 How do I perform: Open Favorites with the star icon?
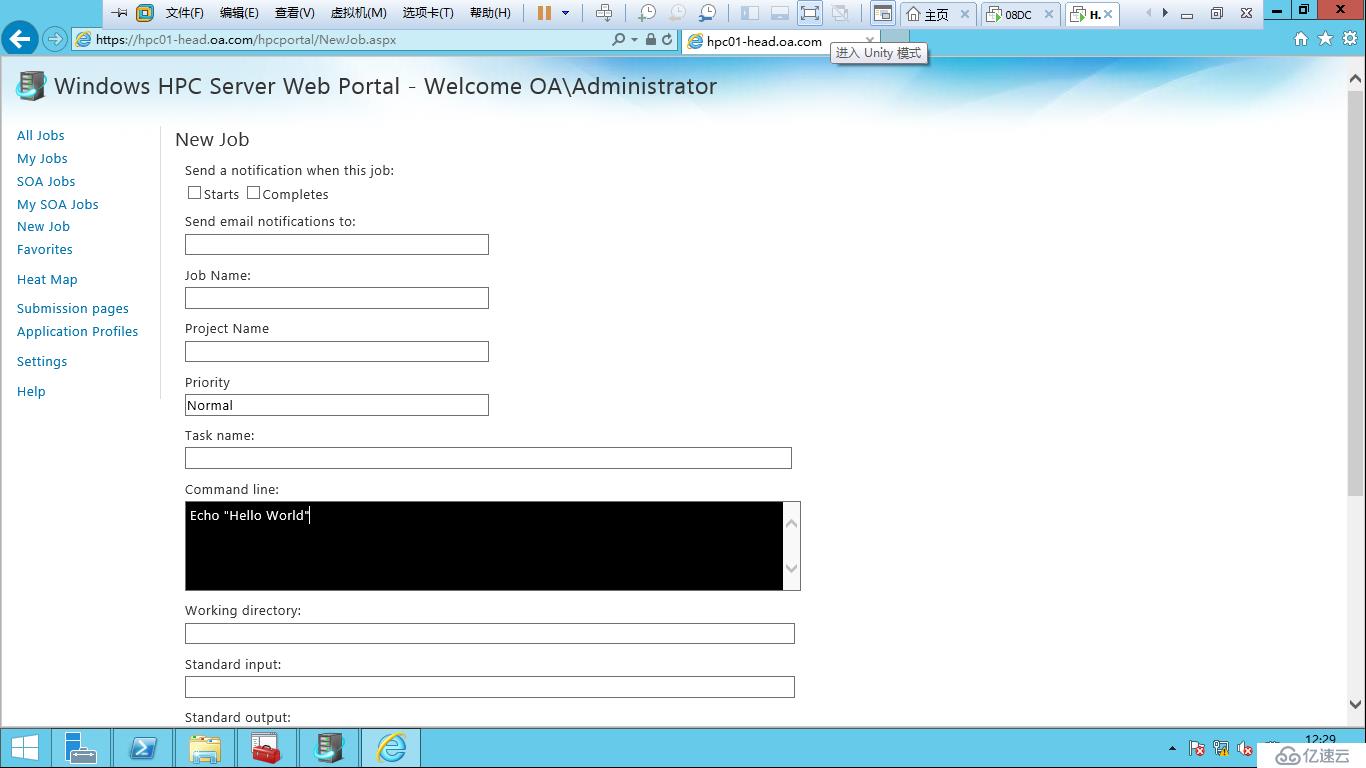[x=1325, y=39]
